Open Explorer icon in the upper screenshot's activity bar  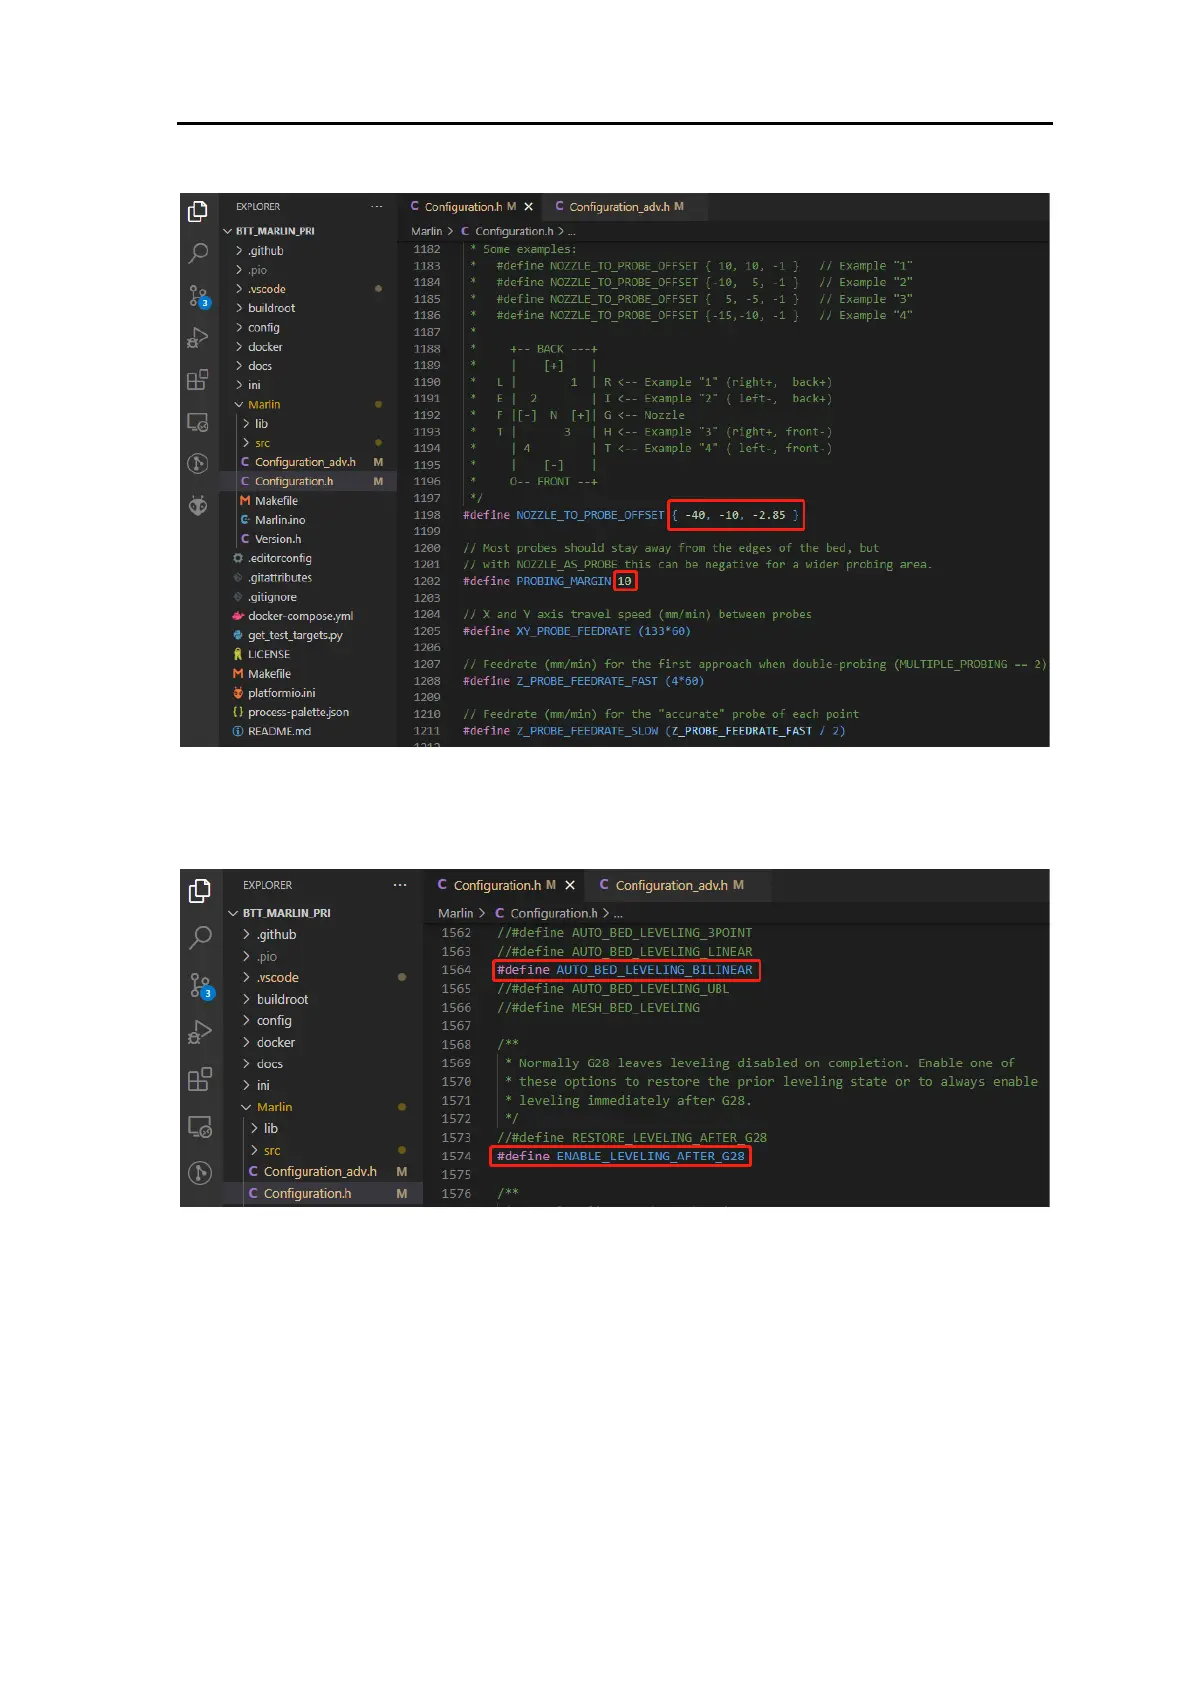pos(198,211)
